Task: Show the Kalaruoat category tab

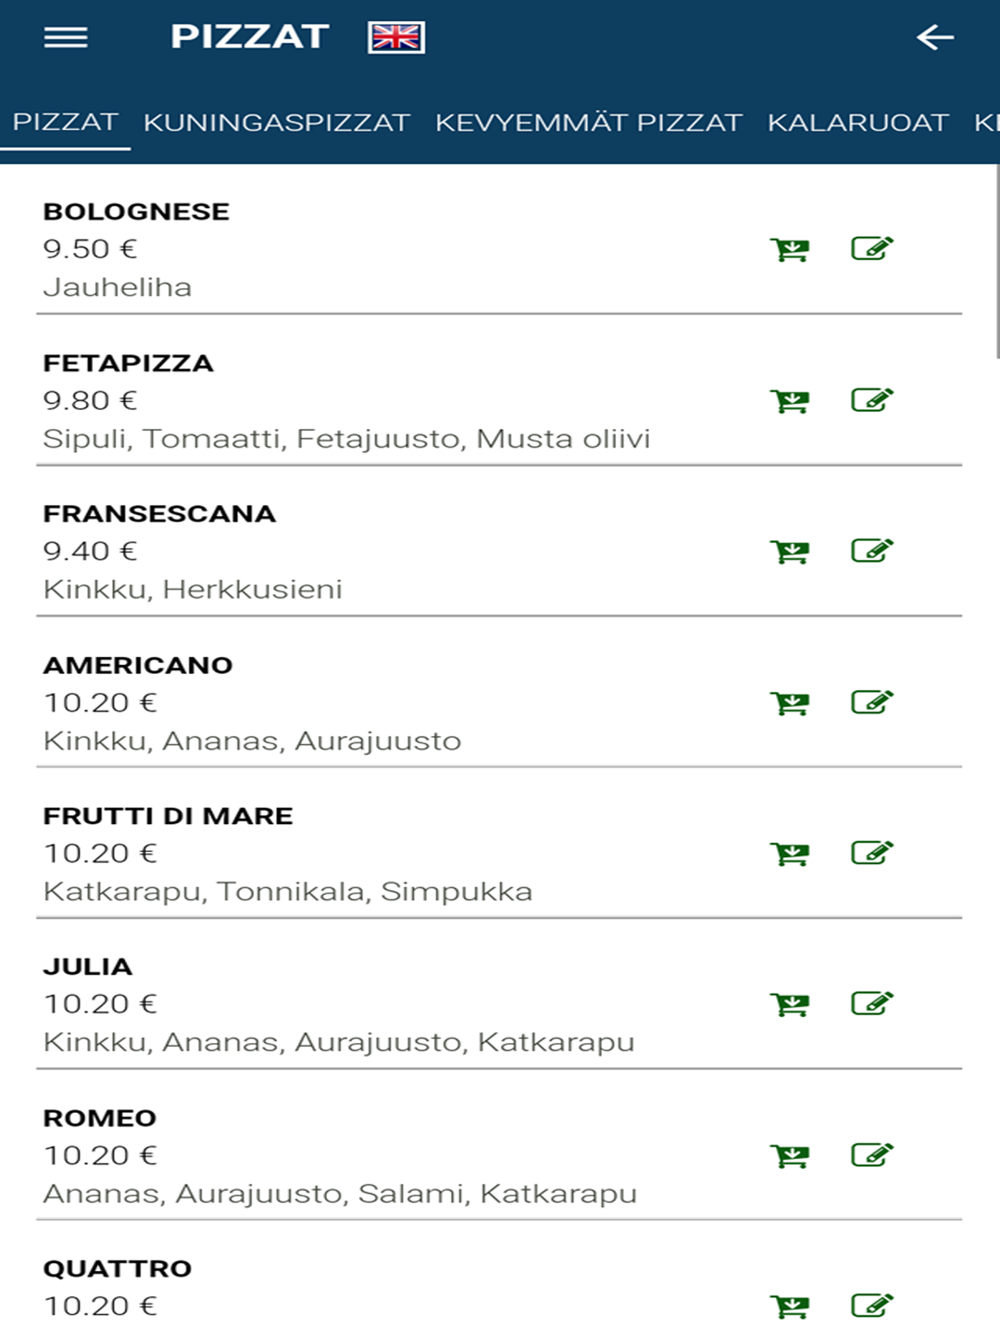Action: (x=858, y=122)
